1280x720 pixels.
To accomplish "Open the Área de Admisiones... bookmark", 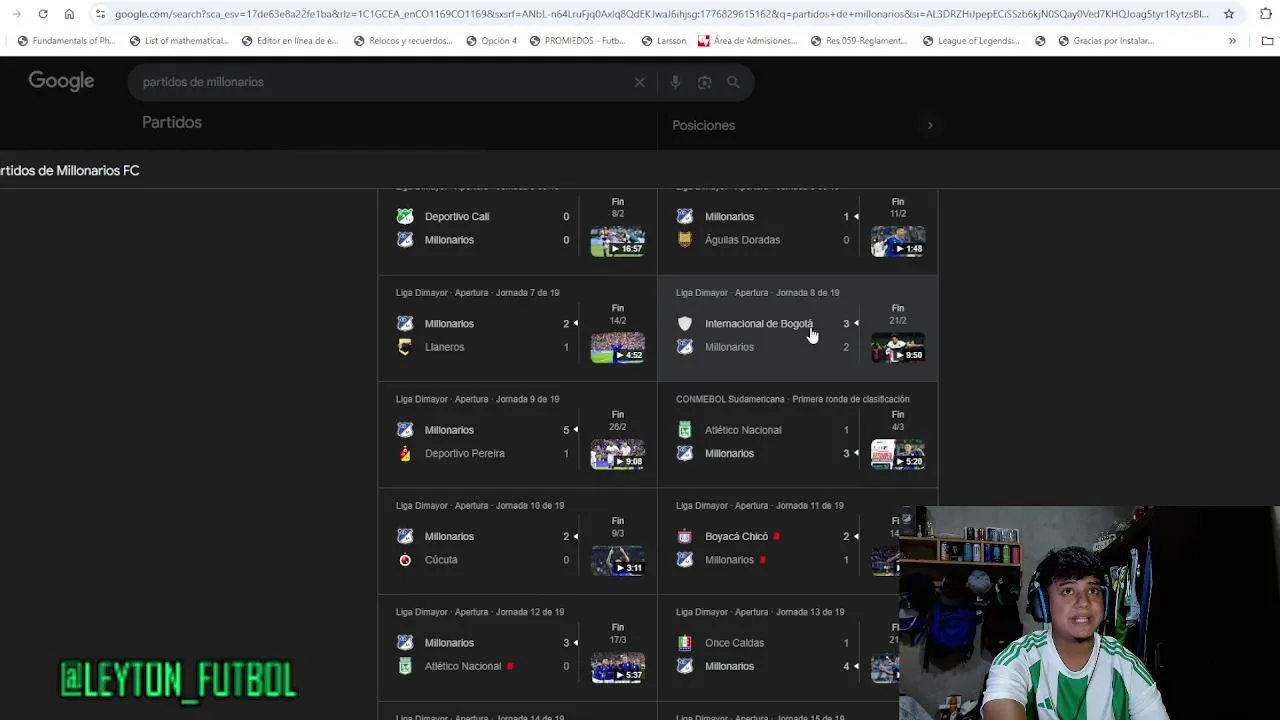I will pyautogui.click(x=748, y=41).
